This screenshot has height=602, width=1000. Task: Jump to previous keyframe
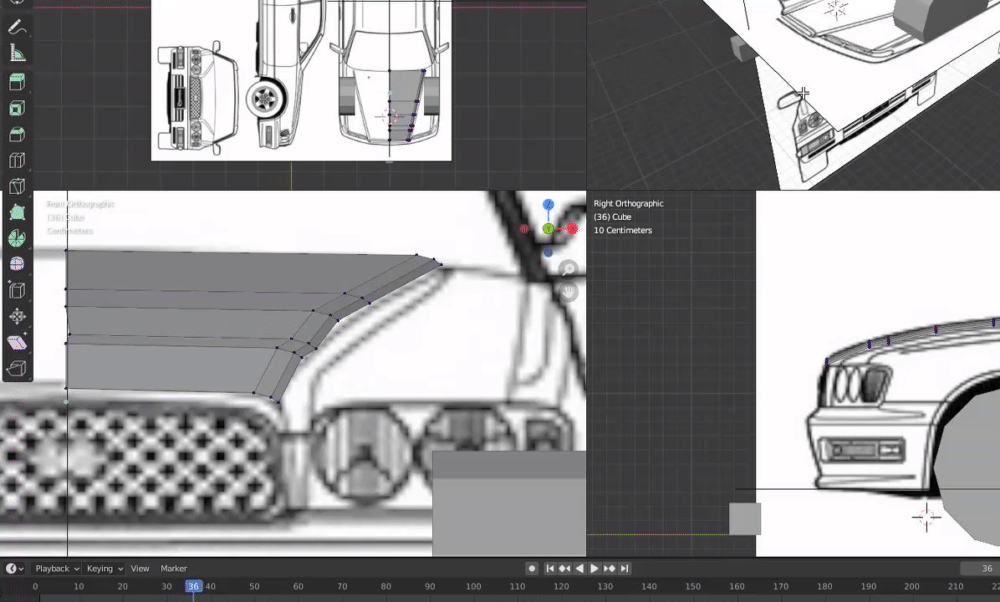pos(564,568)
